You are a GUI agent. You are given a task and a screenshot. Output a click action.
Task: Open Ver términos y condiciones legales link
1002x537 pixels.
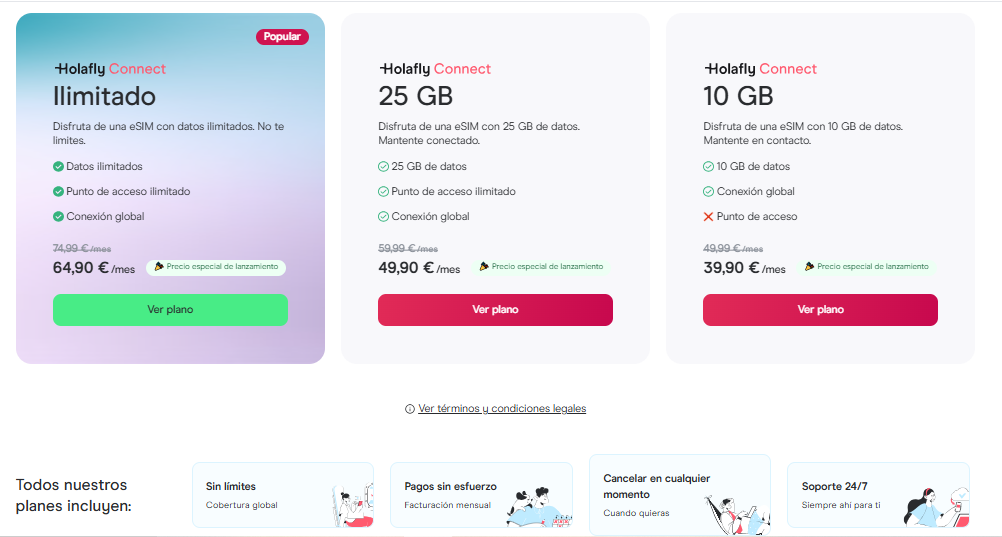point(502,409)
